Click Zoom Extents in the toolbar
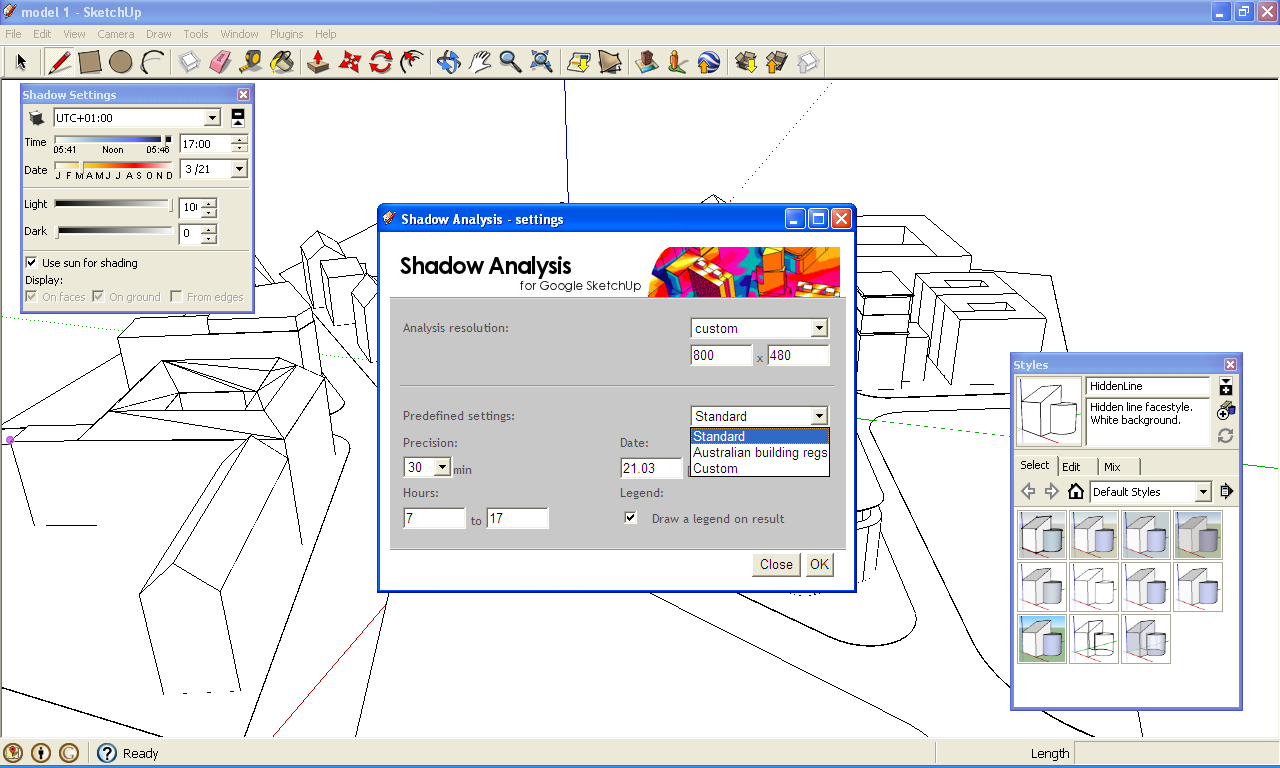This screenshot has height=768, width=1280. point(540,62)
